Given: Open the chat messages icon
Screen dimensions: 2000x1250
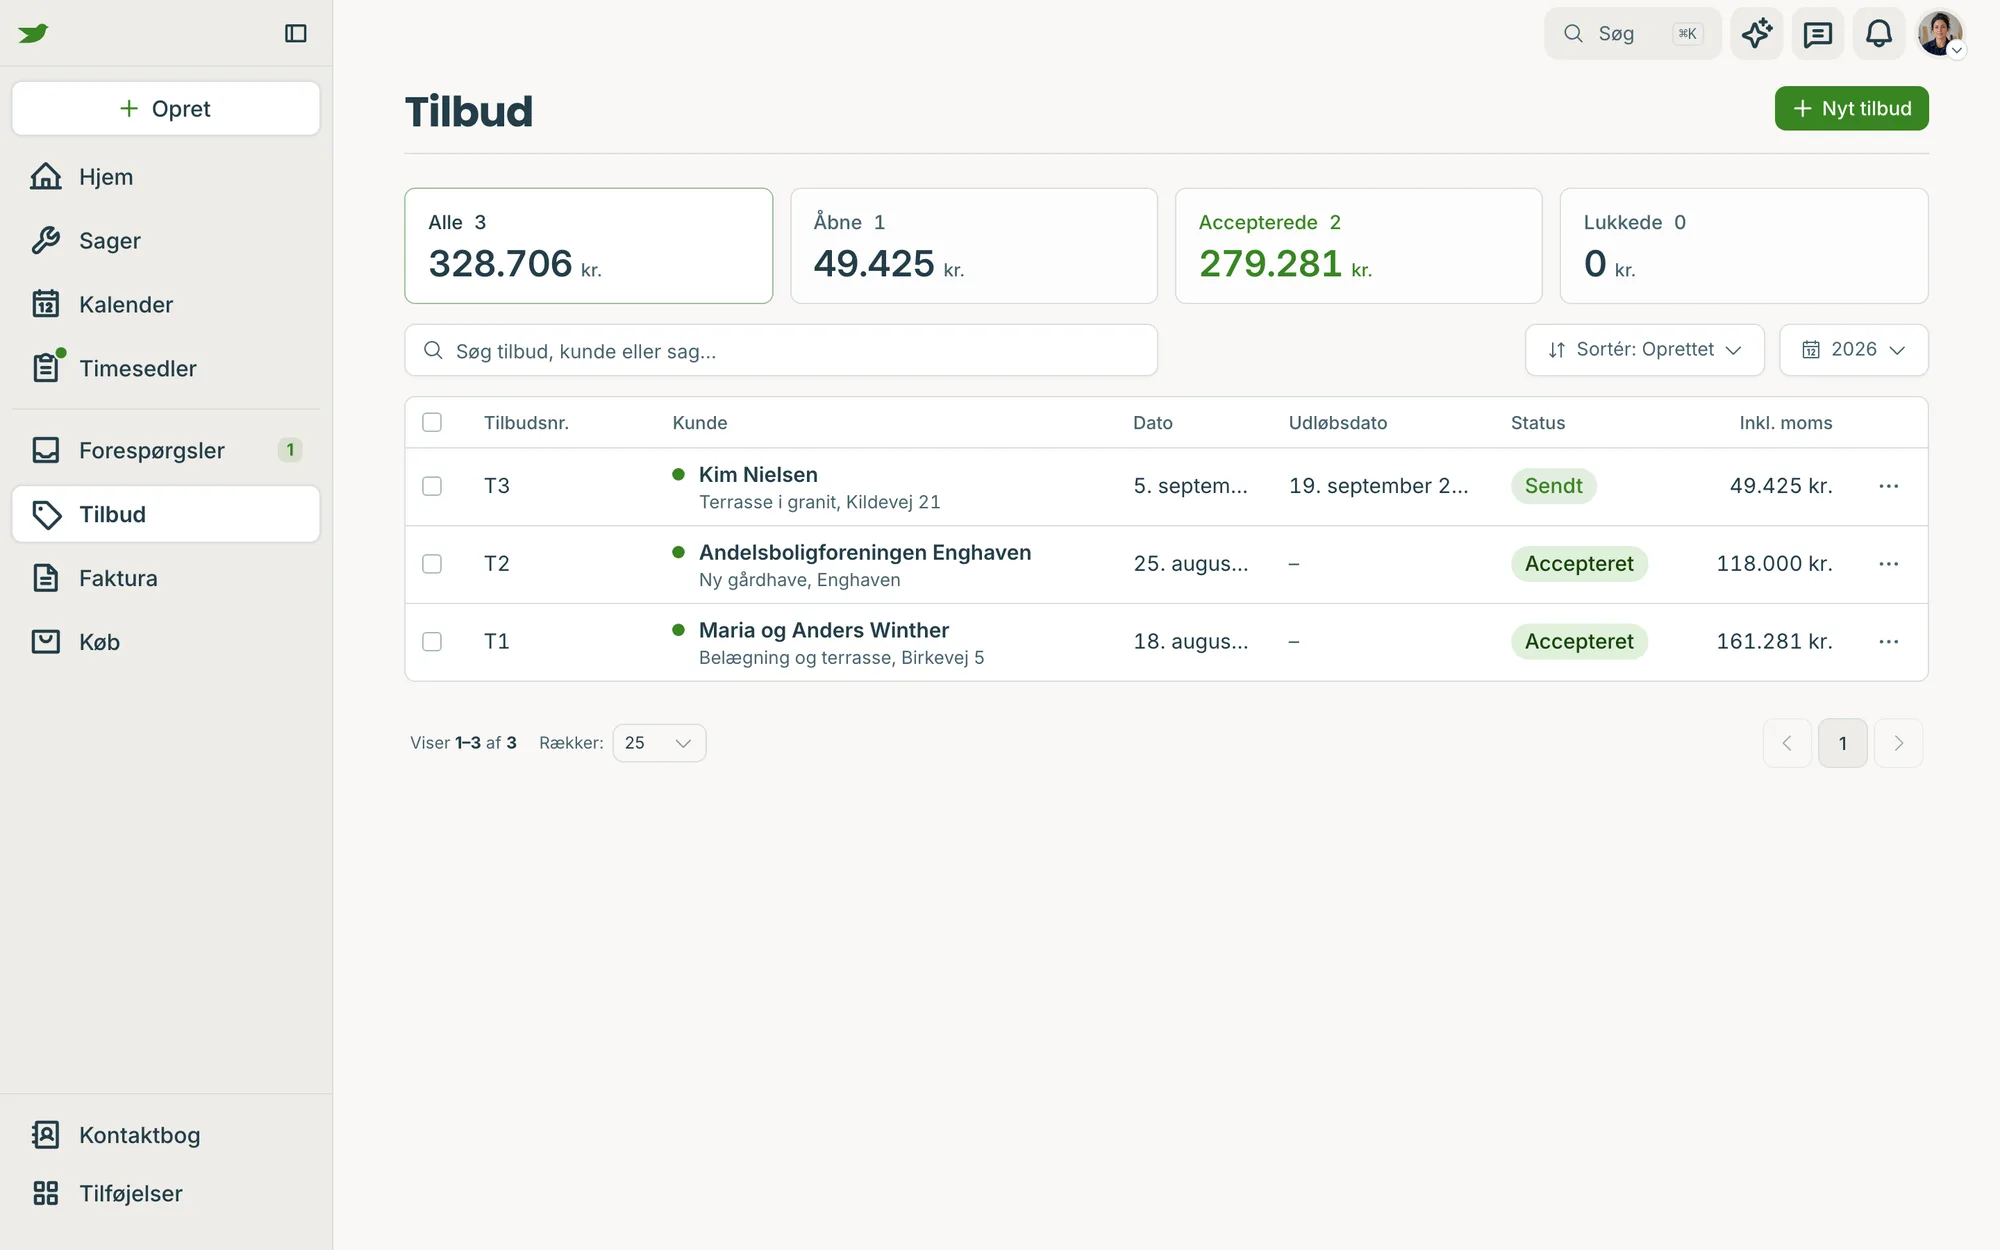Looking at the screenshot, I should (1817, 33).
